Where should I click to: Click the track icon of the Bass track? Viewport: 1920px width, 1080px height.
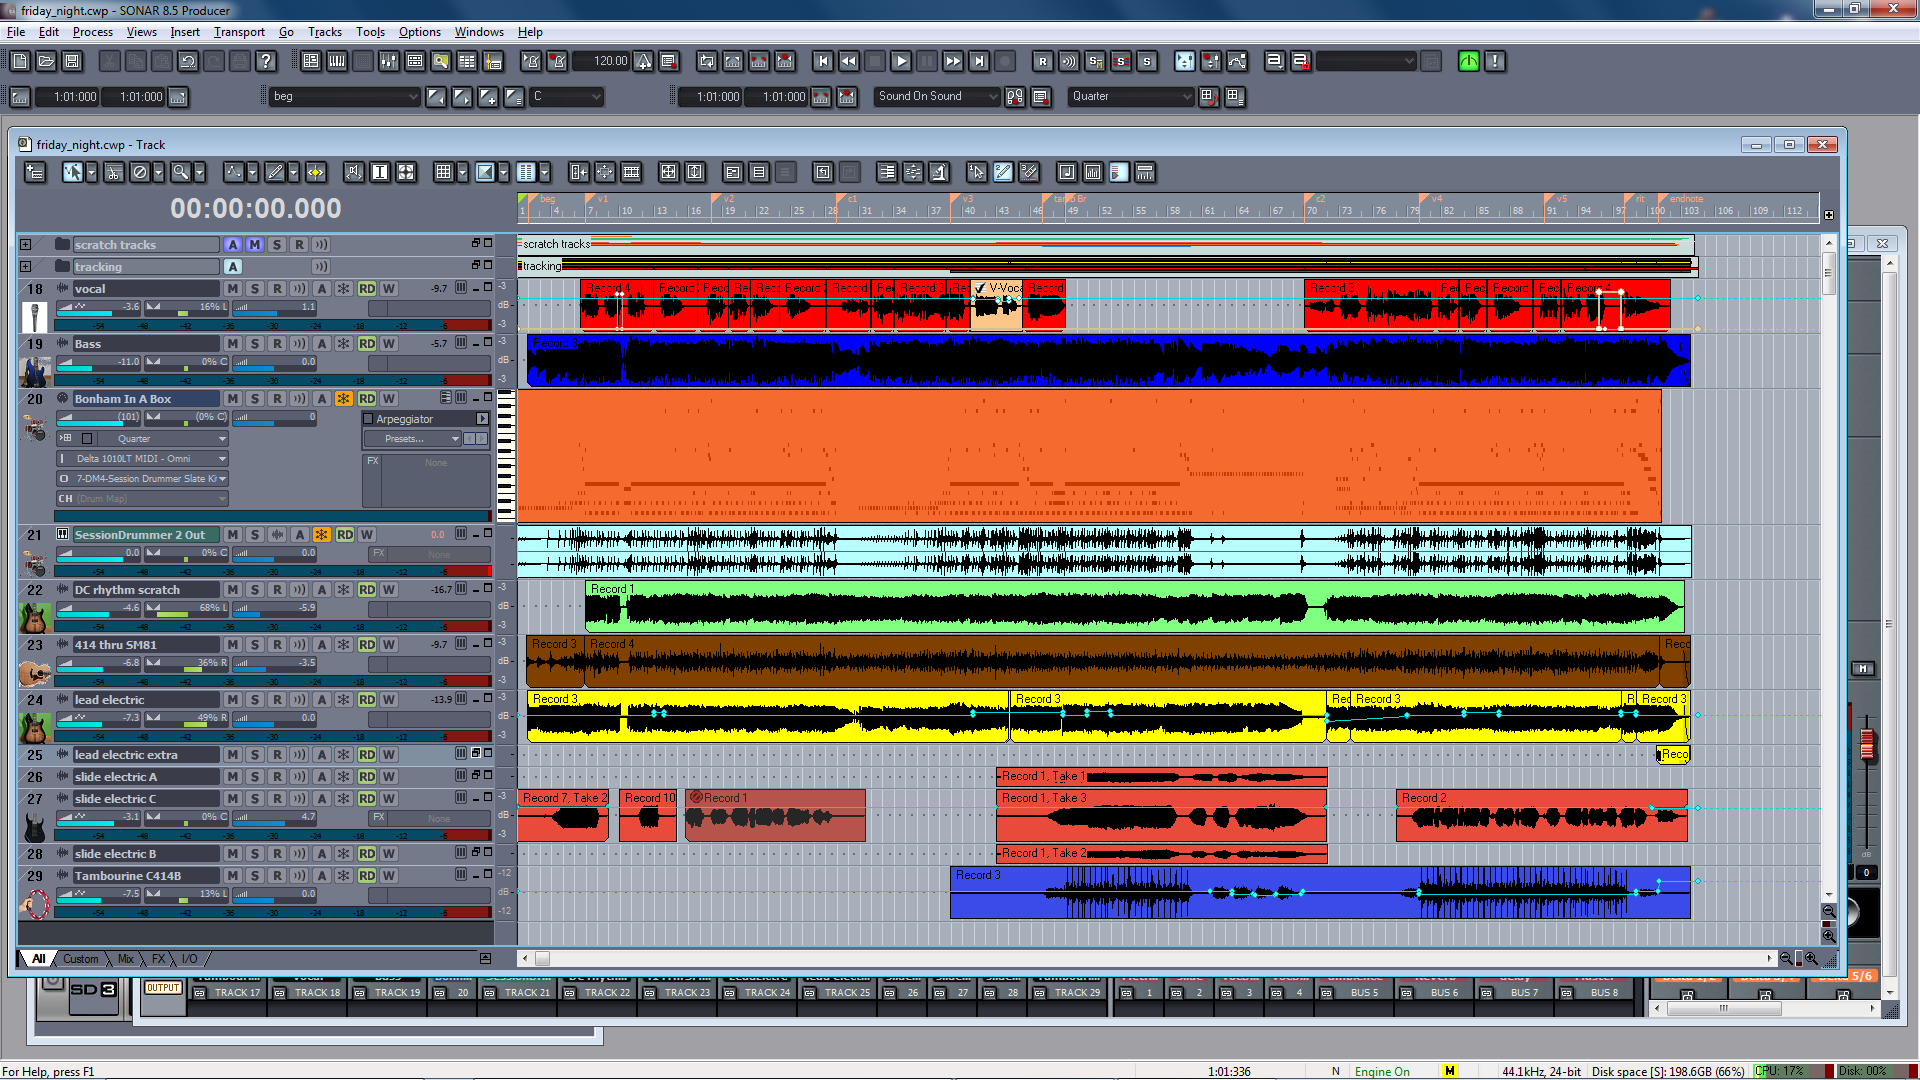coord(35,370)
